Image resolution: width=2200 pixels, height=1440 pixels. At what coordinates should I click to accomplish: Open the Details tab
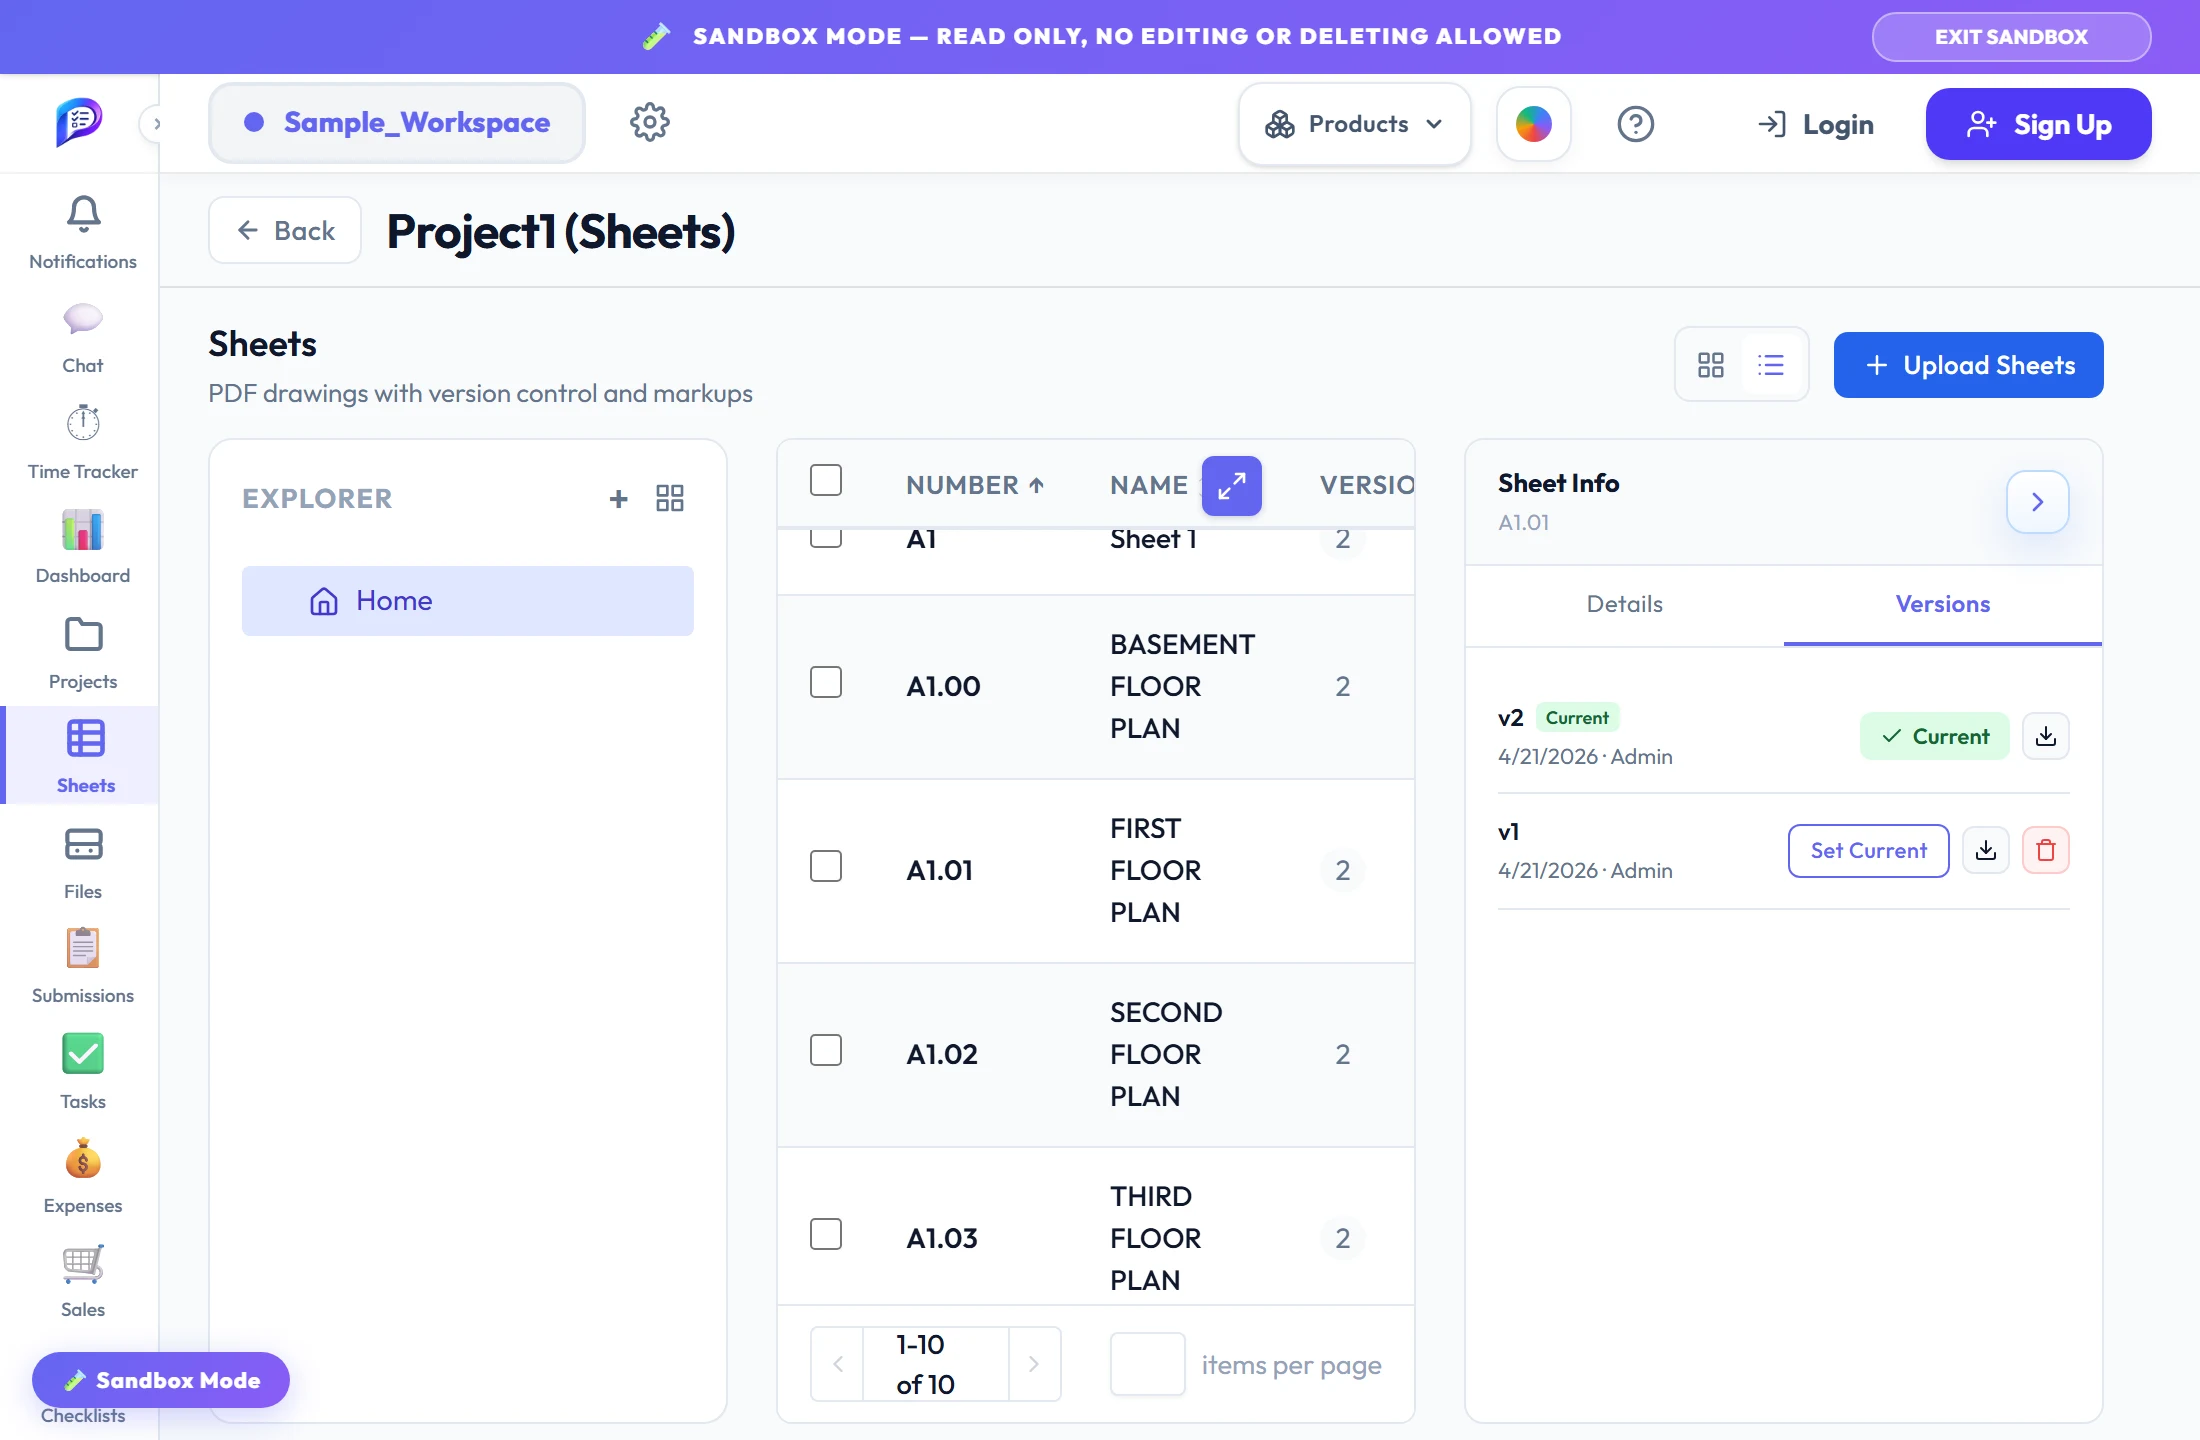tap(1625, 604)
